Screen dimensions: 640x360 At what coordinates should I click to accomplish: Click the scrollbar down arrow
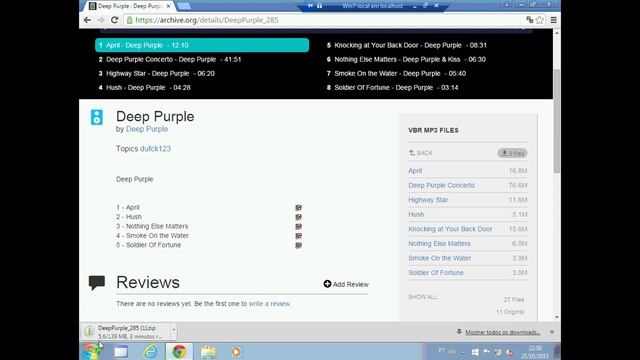pyautogui.click(x=557, y=317)
